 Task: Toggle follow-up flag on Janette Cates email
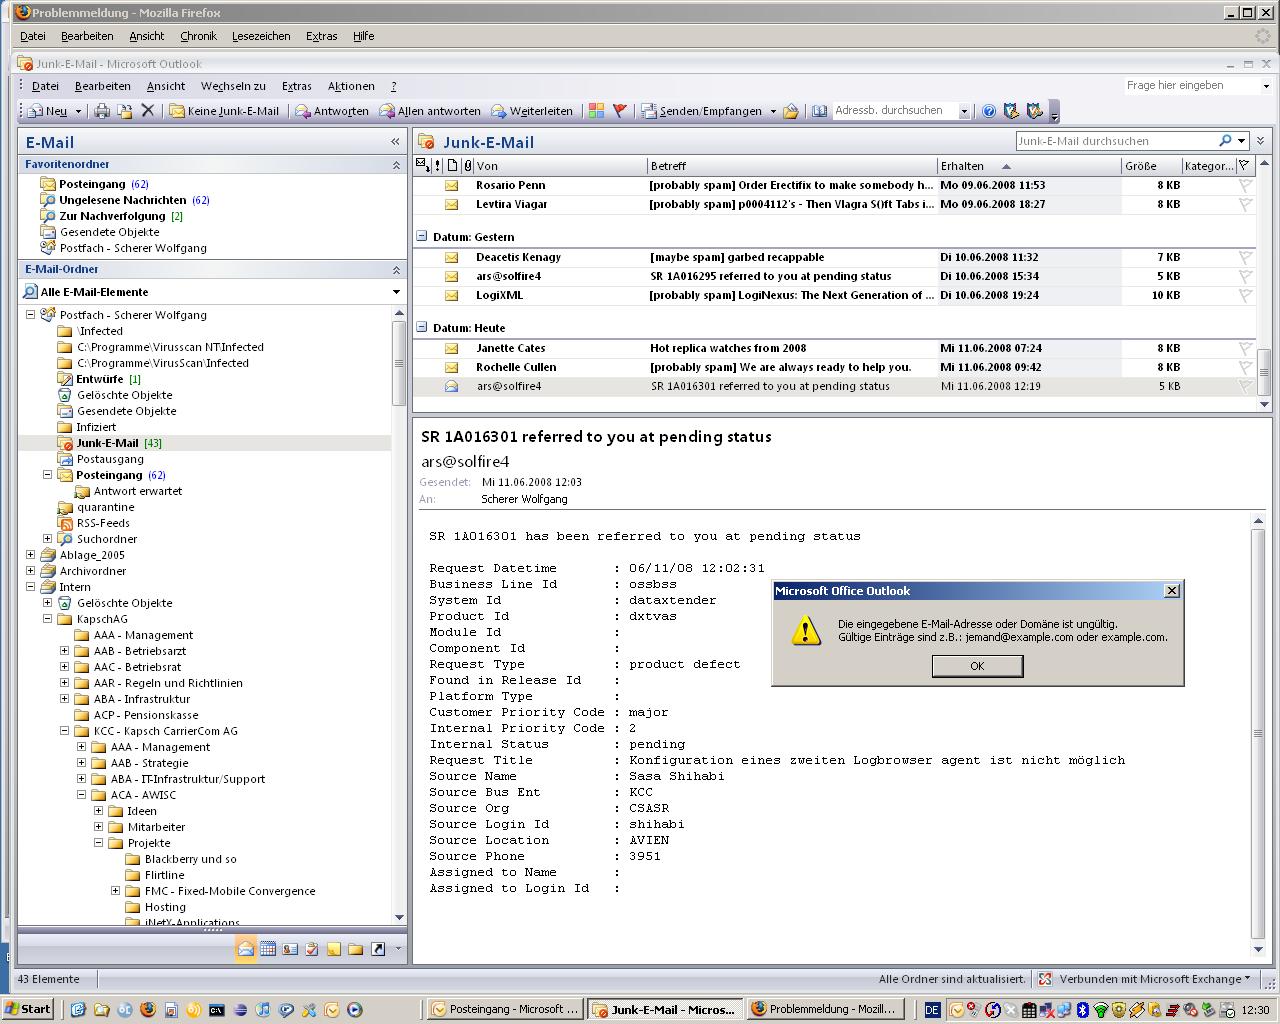click(1245, 348)
